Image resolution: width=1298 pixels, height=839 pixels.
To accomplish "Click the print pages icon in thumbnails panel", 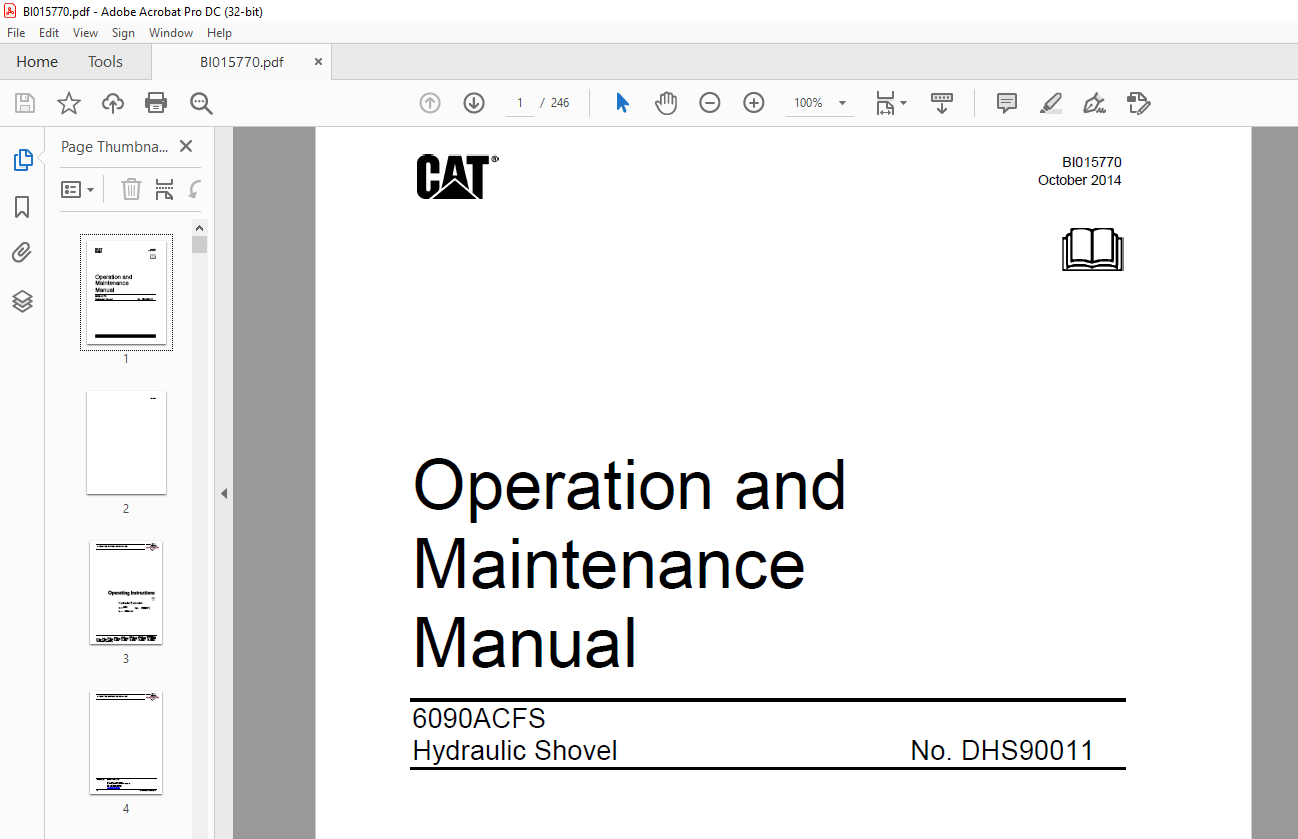I will coord(165,189).
